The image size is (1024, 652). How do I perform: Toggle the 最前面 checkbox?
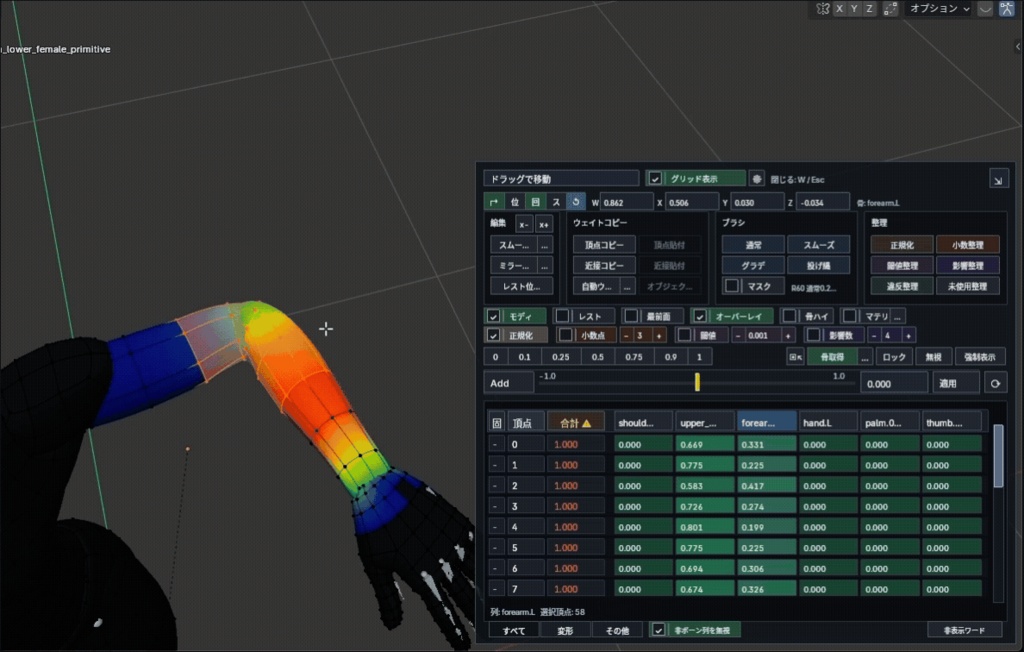pos(631,316)
